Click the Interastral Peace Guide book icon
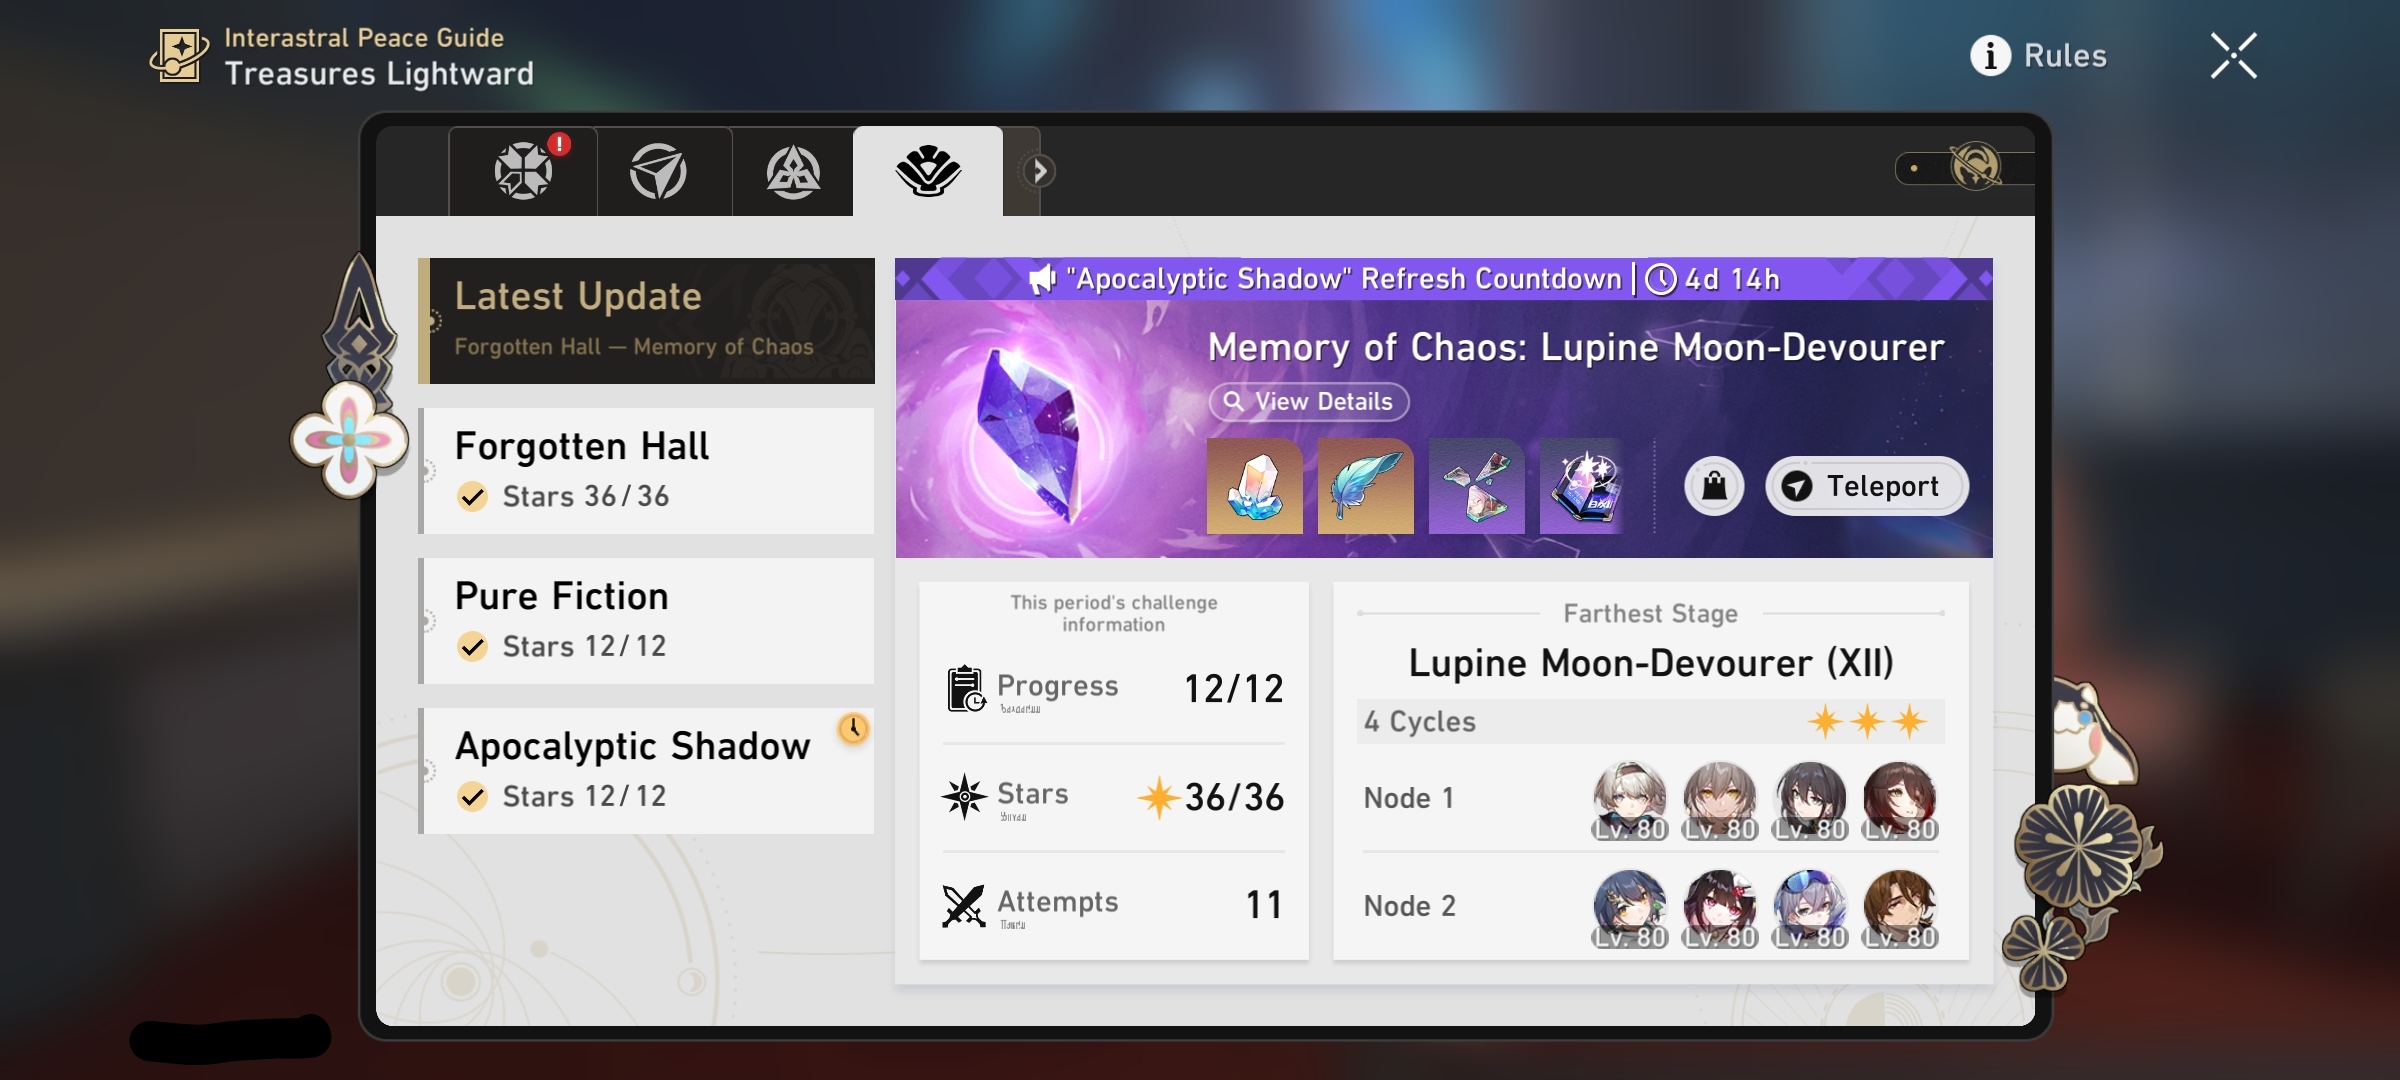 179,55
